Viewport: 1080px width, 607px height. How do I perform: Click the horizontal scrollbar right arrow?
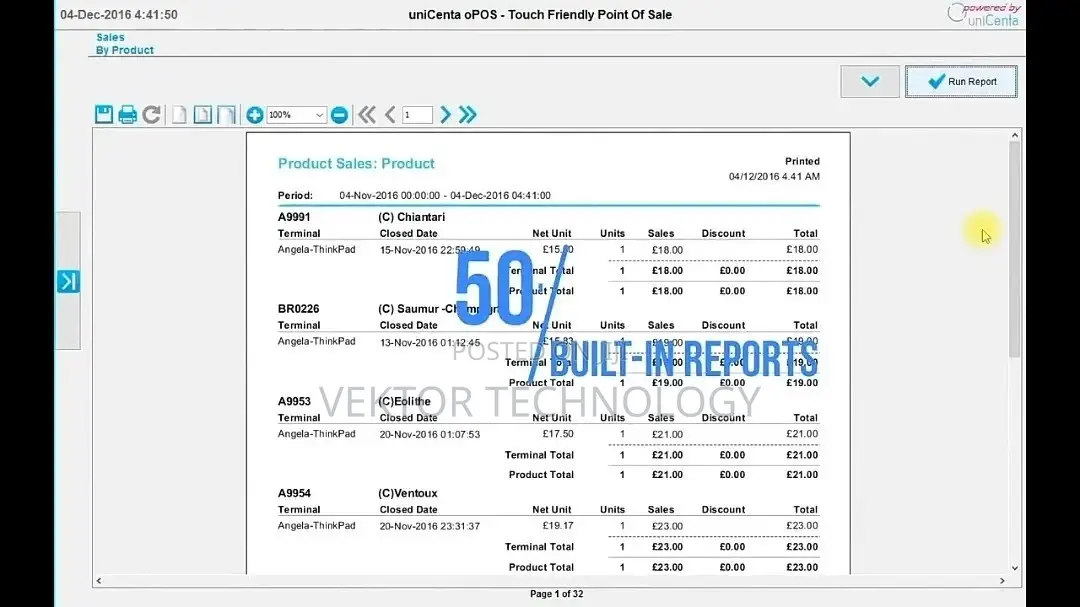tap(1002, 581)
